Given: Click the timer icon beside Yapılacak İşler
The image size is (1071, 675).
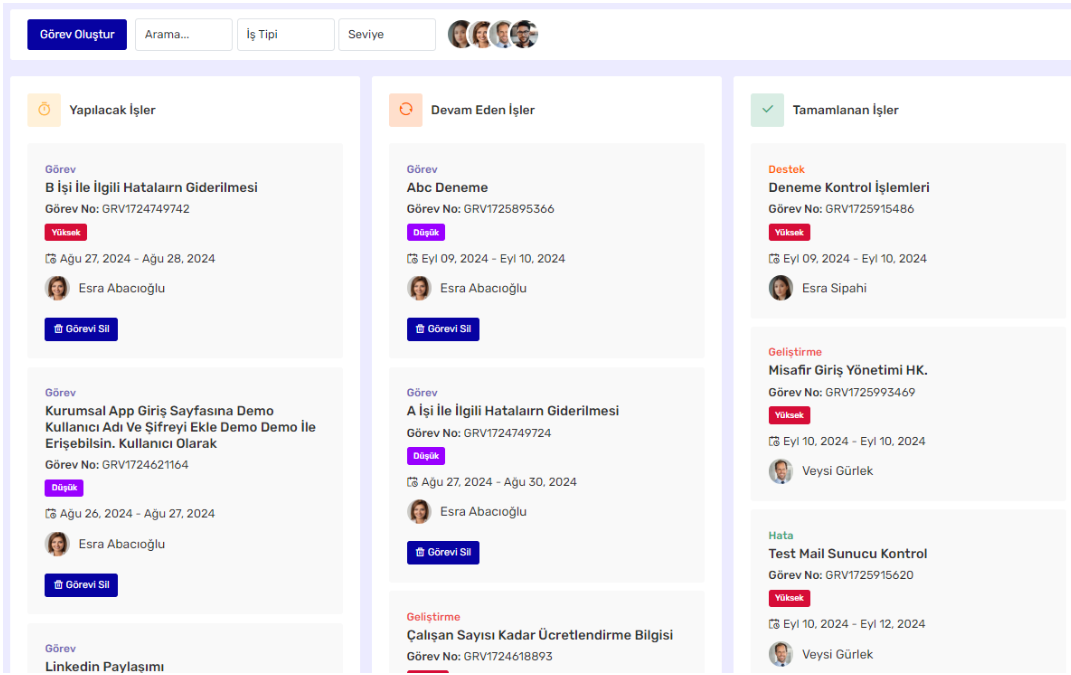Looking at the screenshot, I should coord(44,110).
